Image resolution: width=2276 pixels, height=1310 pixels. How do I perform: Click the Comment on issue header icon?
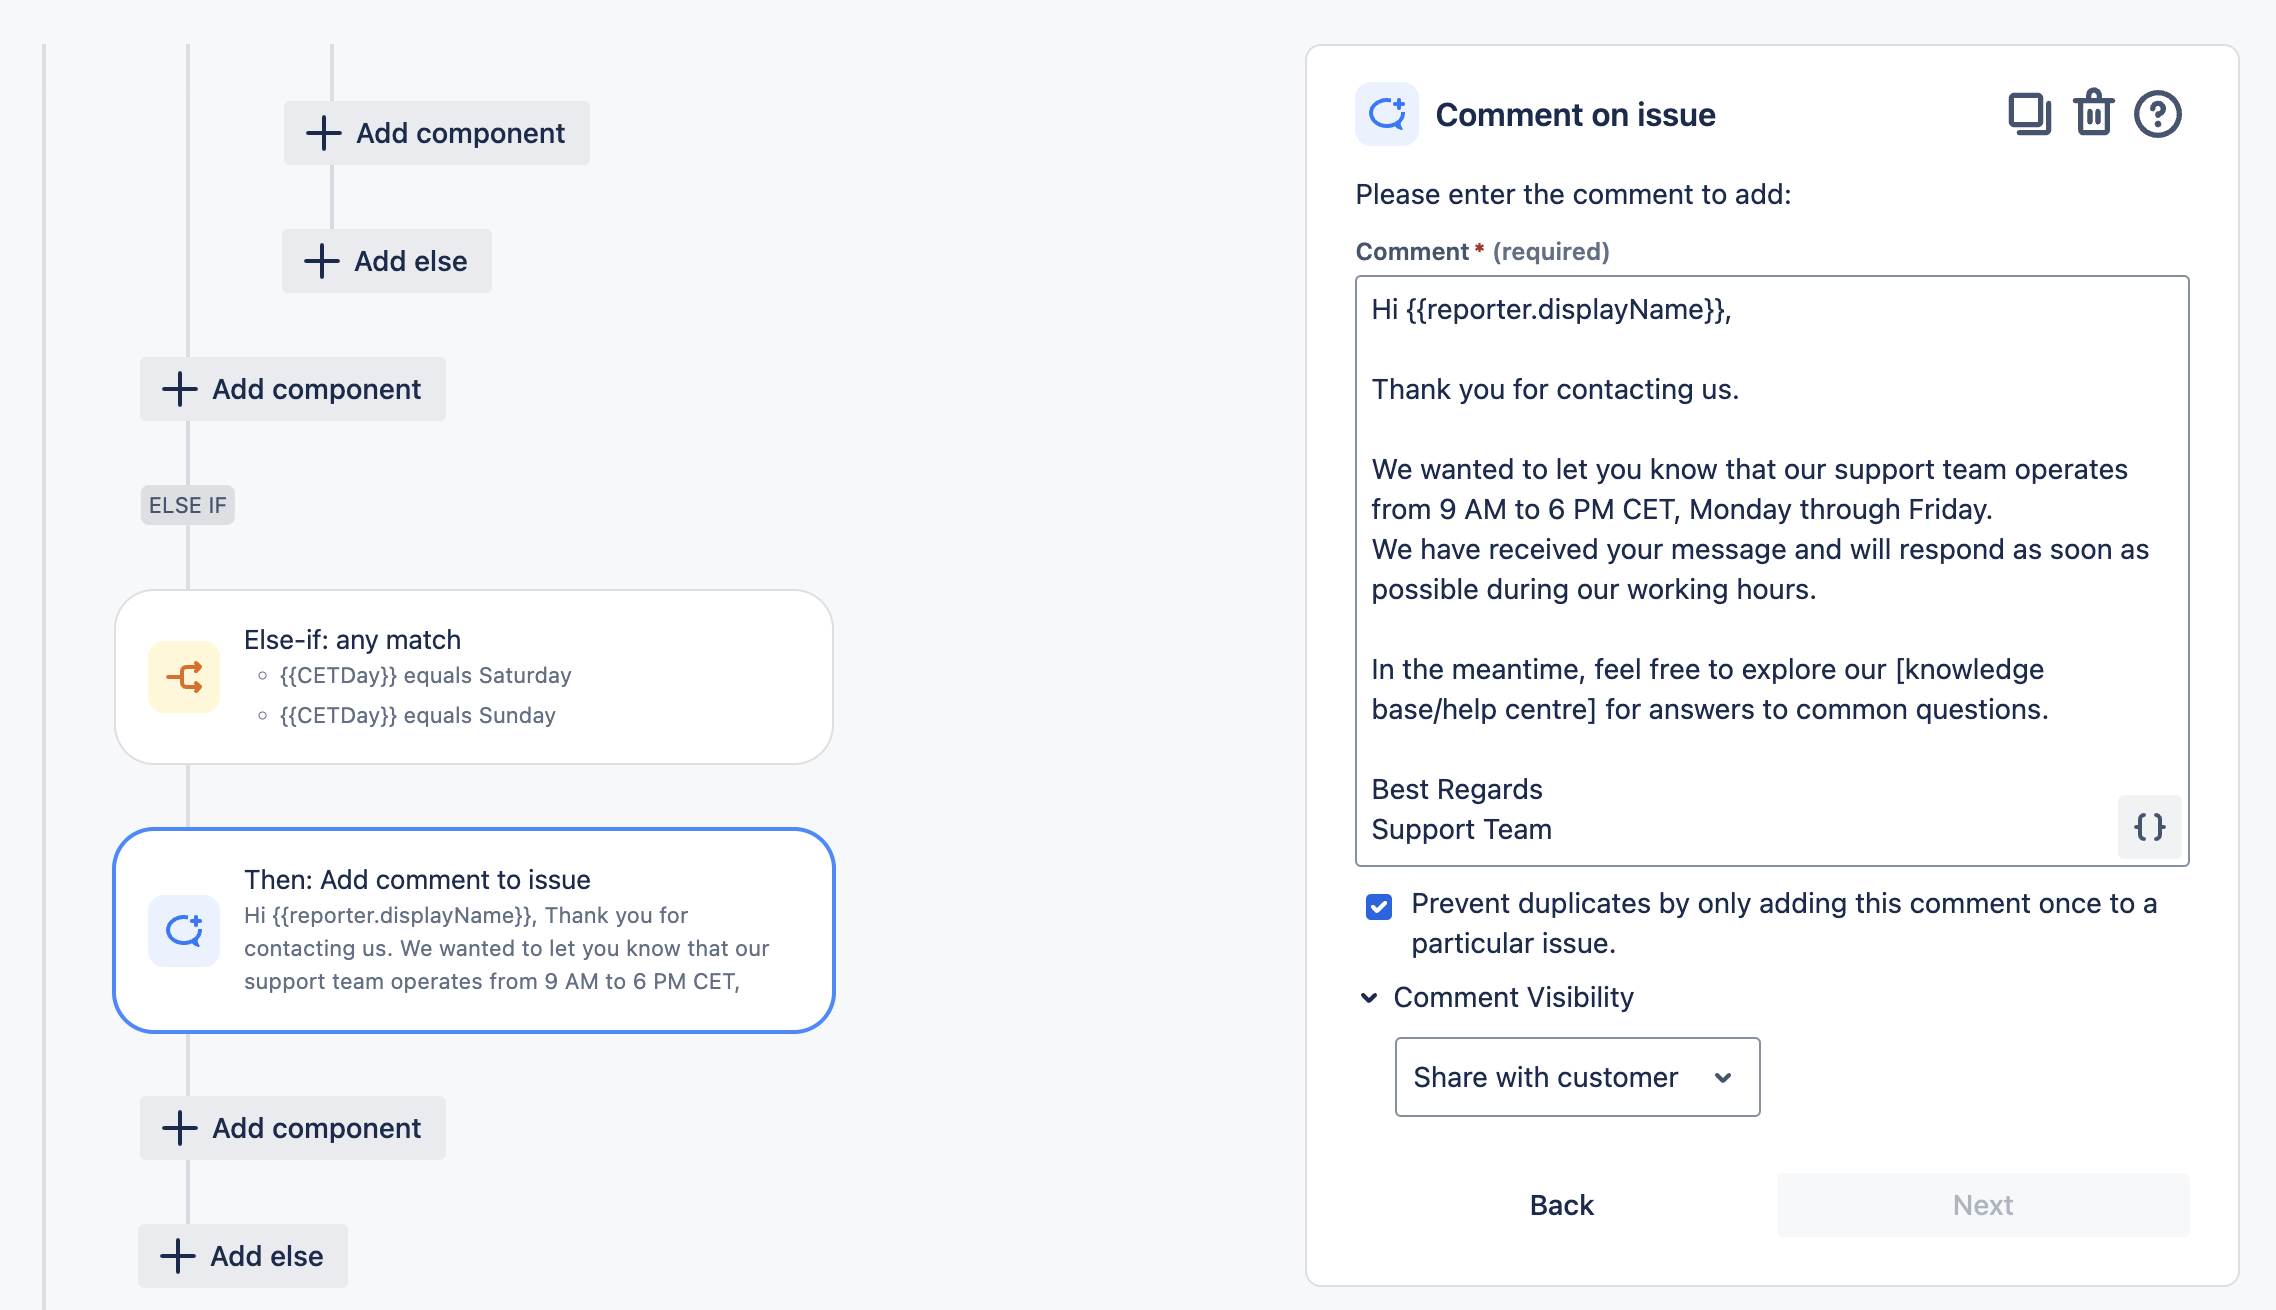click(1386, 114)
